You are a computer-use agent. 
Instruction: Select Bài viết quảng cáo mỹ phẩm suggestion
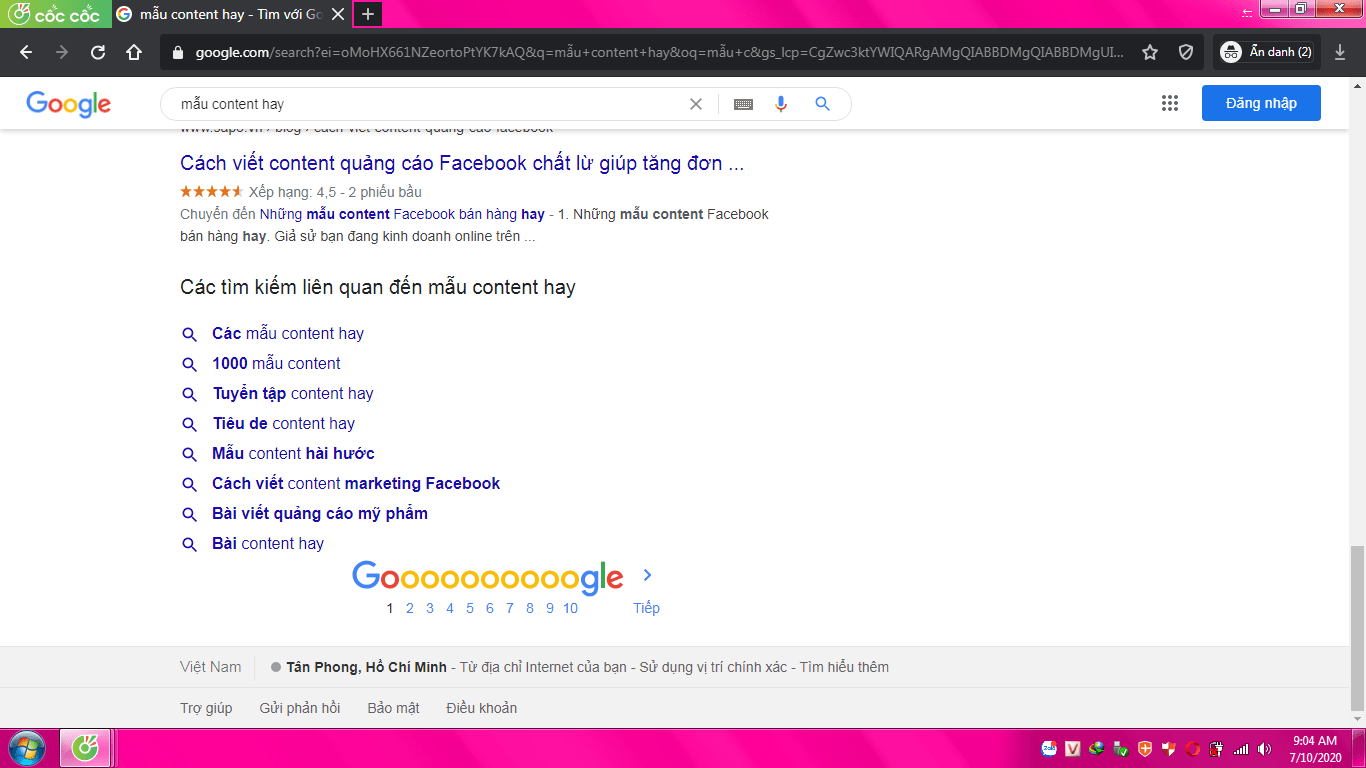point(320,514)
